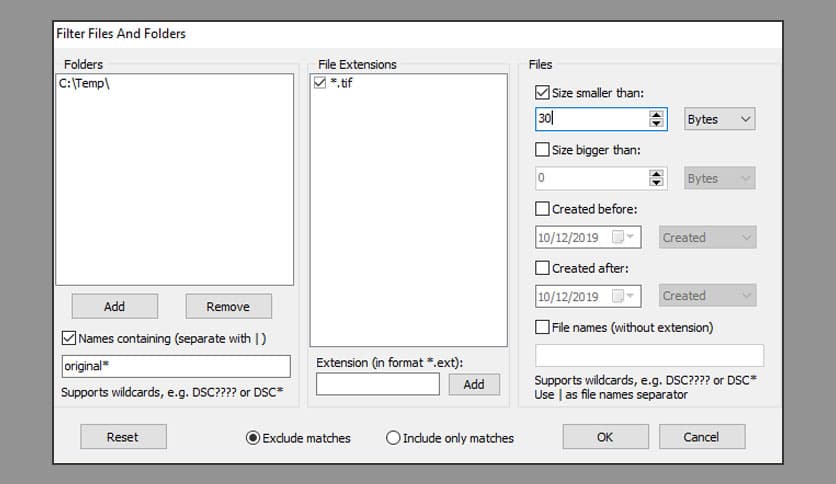
Task: Toggle Names containing checkbox
Action: [x=69, y=338]
